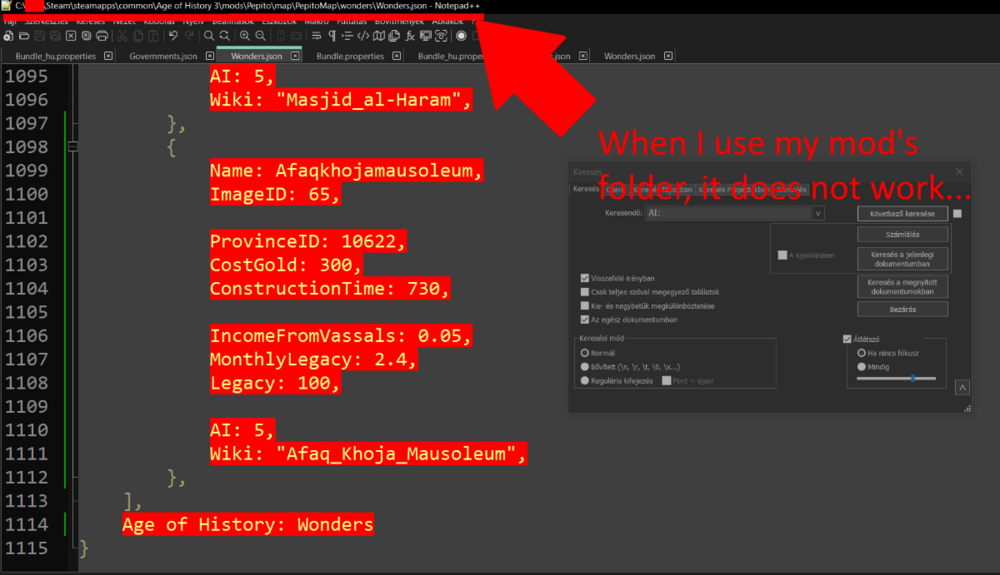The width and height of the screenshot is (1000, 575).
Task: Click the monitoring screen toolbar icon
Action: (x=425, y=36)
